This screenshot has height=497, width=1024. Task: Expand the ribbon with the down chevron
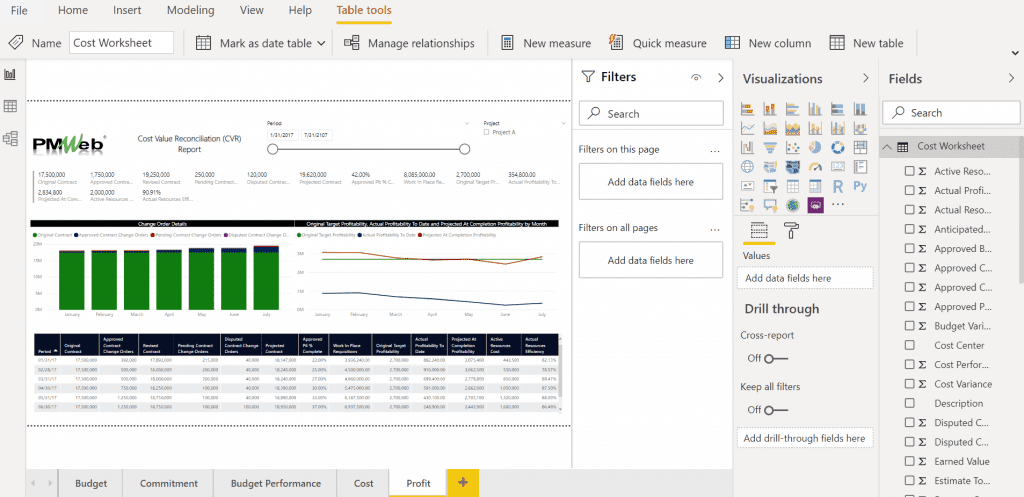coord(1016,53)
